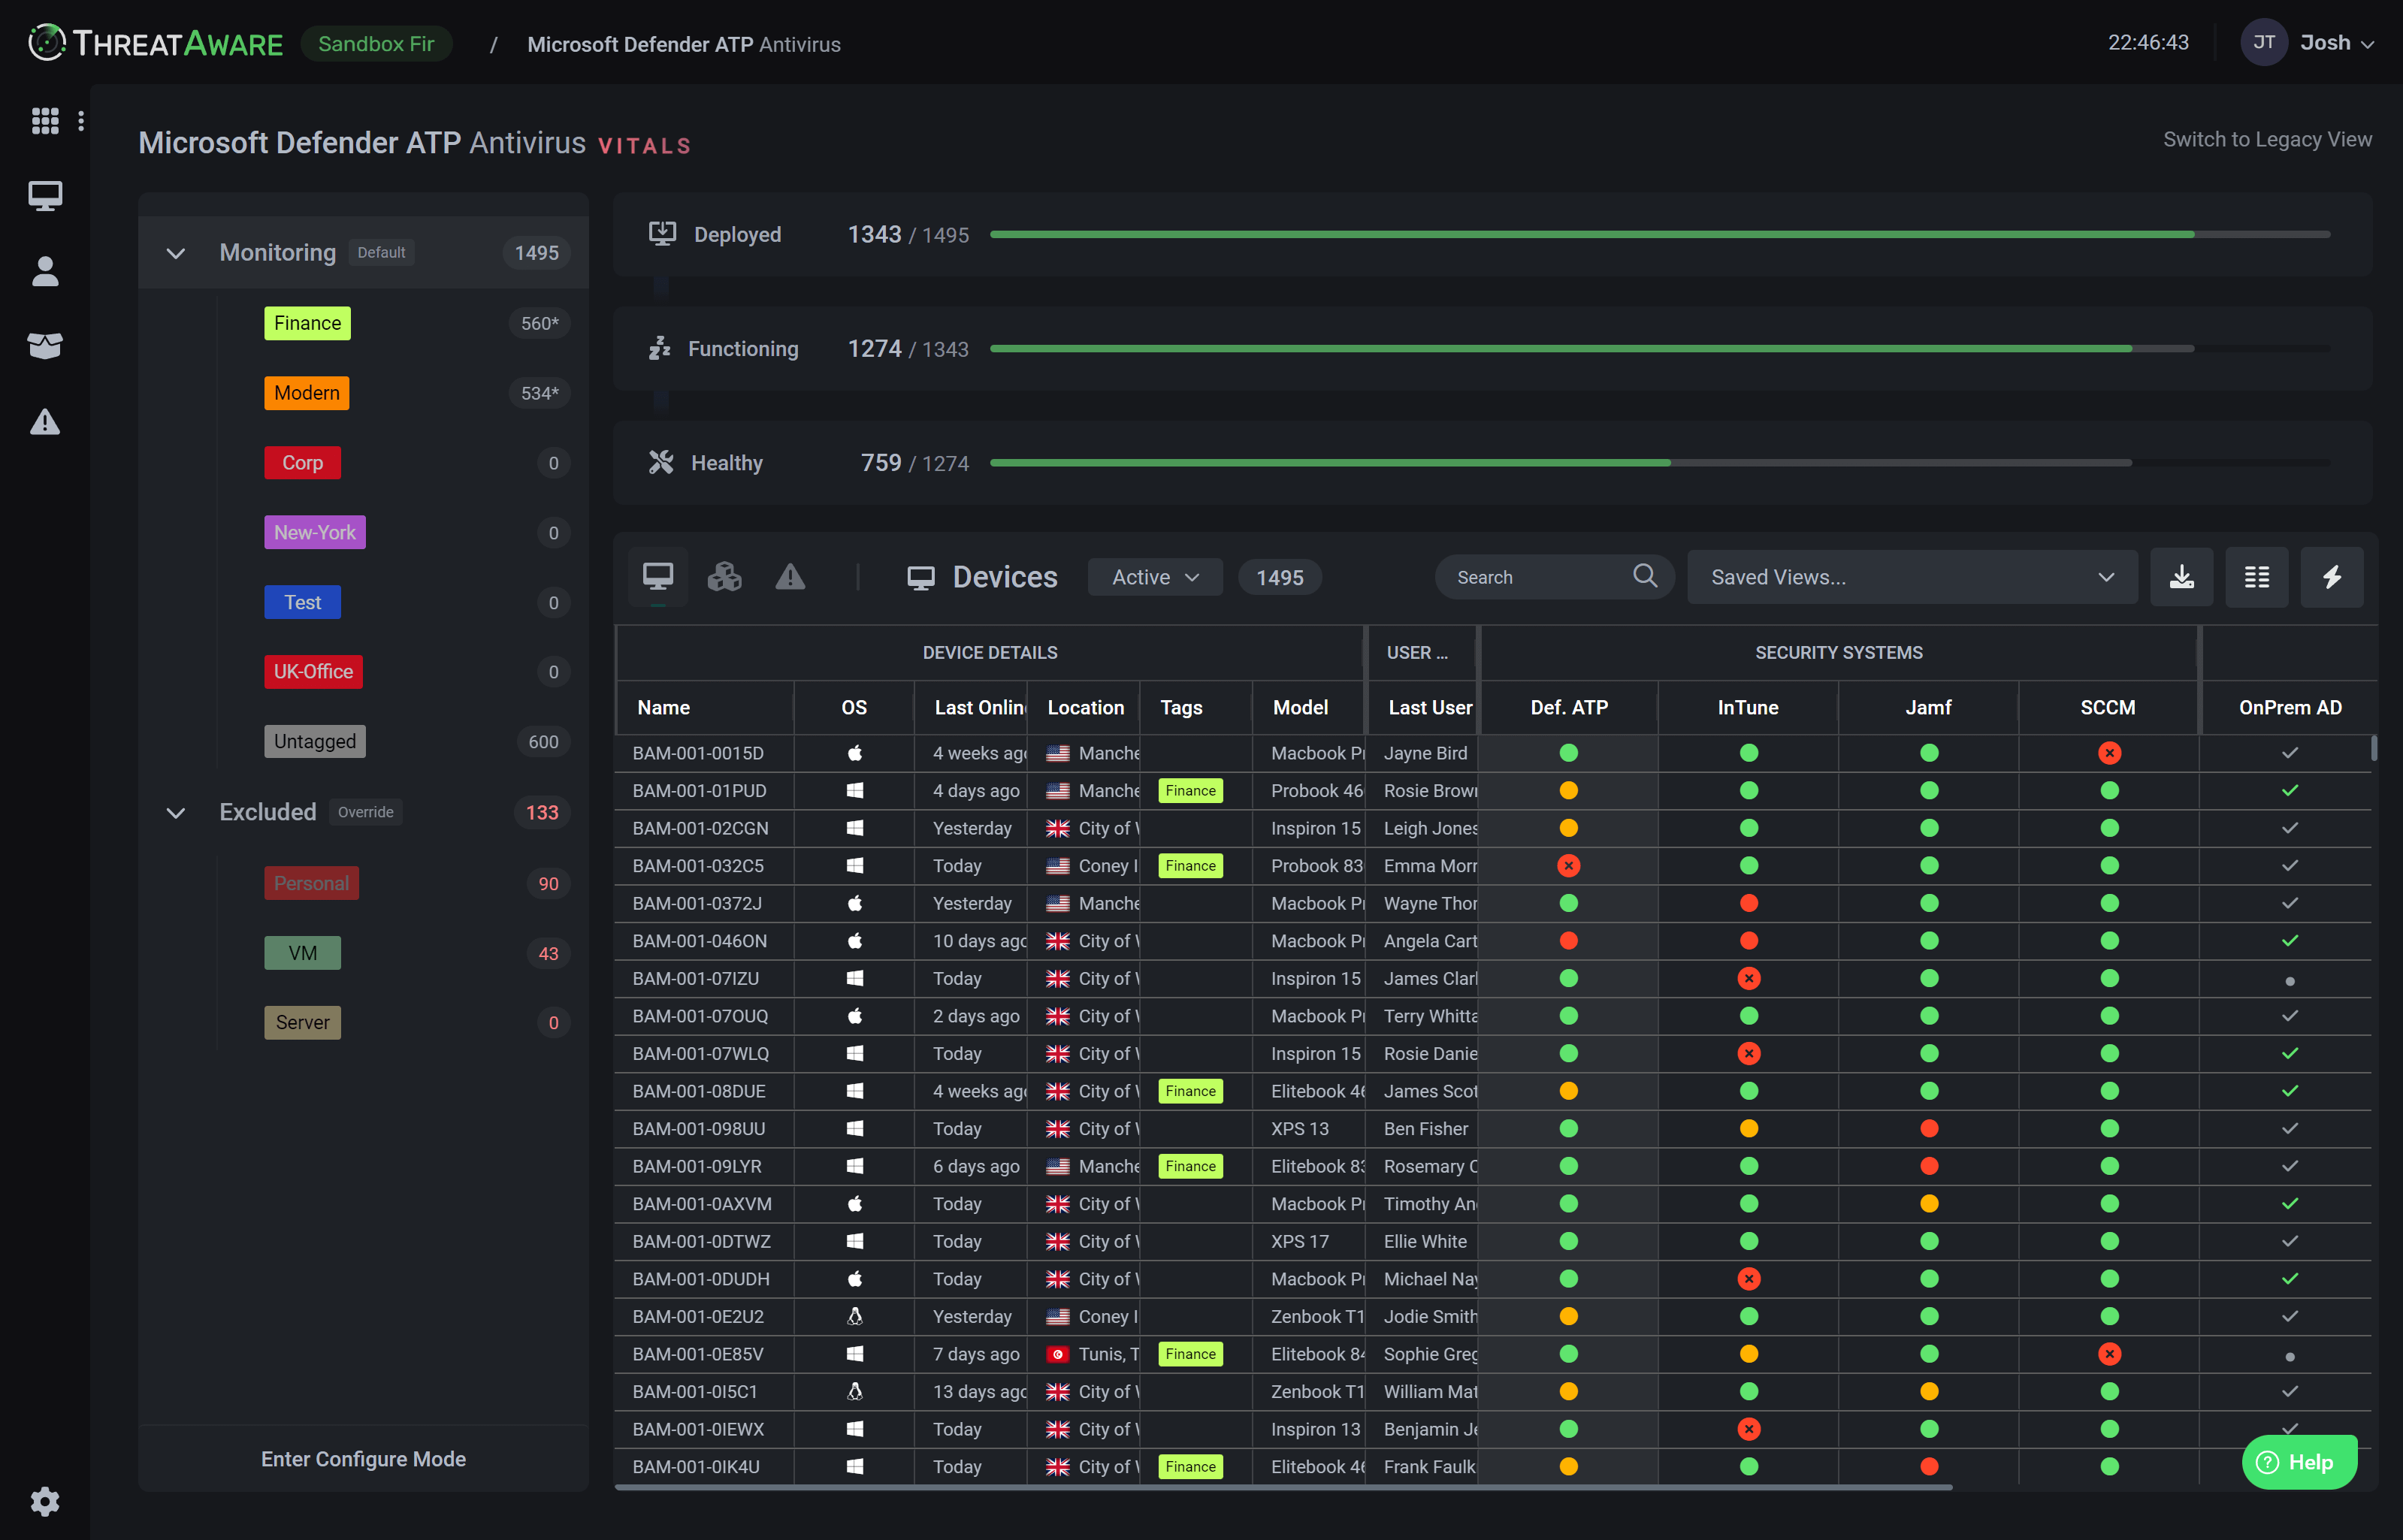
Task: Click device name BAM-001-0AXVM
Action: (x=701, y=1204)
